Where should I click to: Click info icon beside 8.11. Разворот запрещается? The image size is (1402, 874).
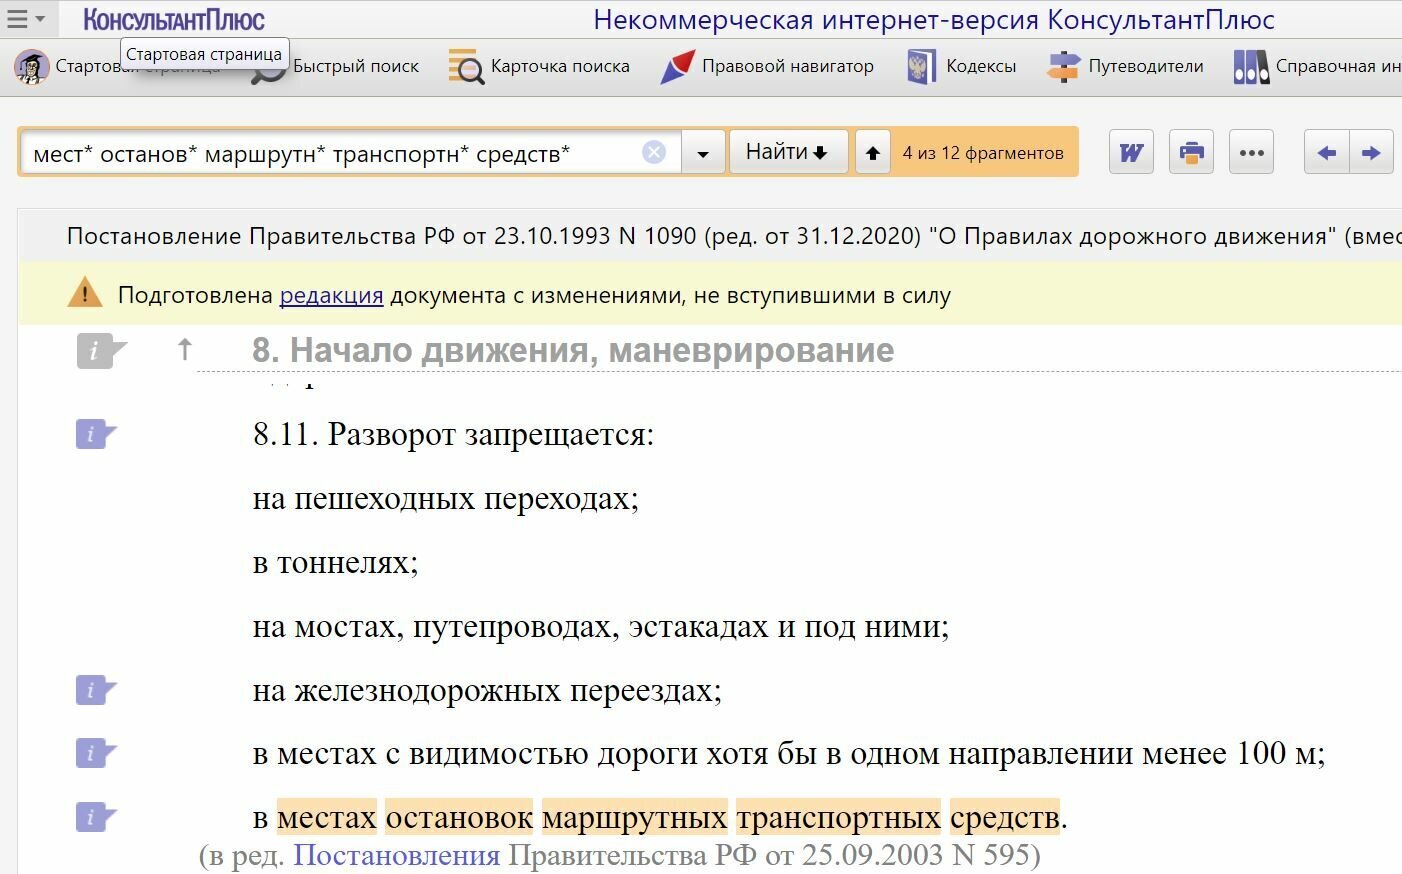[95, 434]
